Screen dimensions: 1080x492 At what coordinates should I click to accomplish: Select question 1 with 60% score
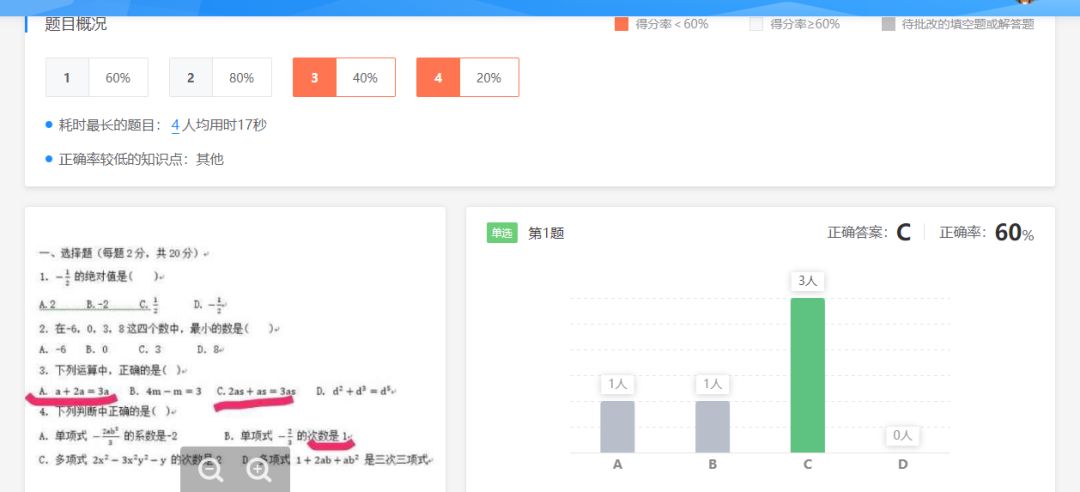click(97, 77)
